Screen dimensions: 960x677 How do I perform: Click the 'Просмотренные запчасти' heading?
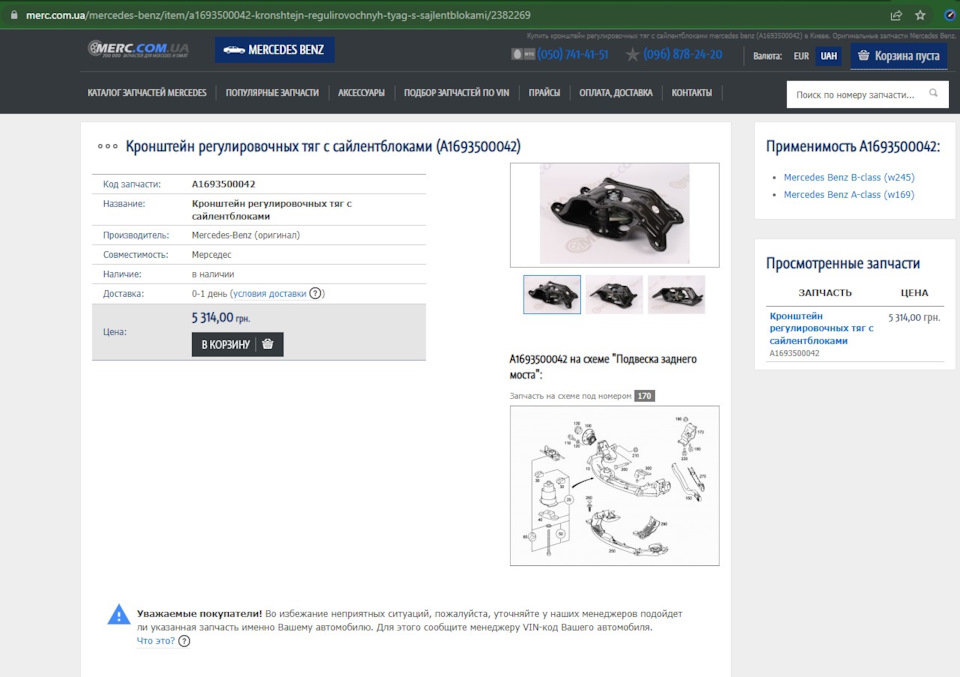[x=842, y=263]
